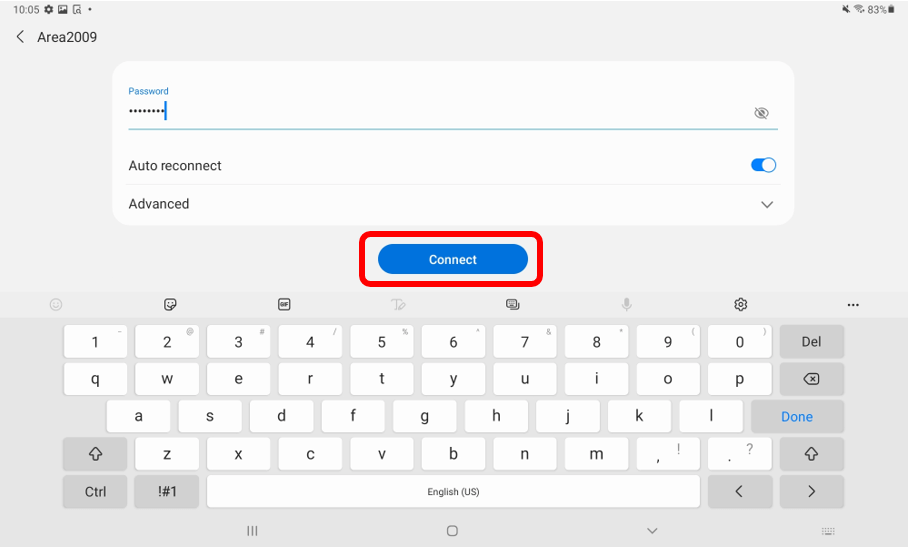
Task: Tap the letter g key
Action: pos(424,417)
